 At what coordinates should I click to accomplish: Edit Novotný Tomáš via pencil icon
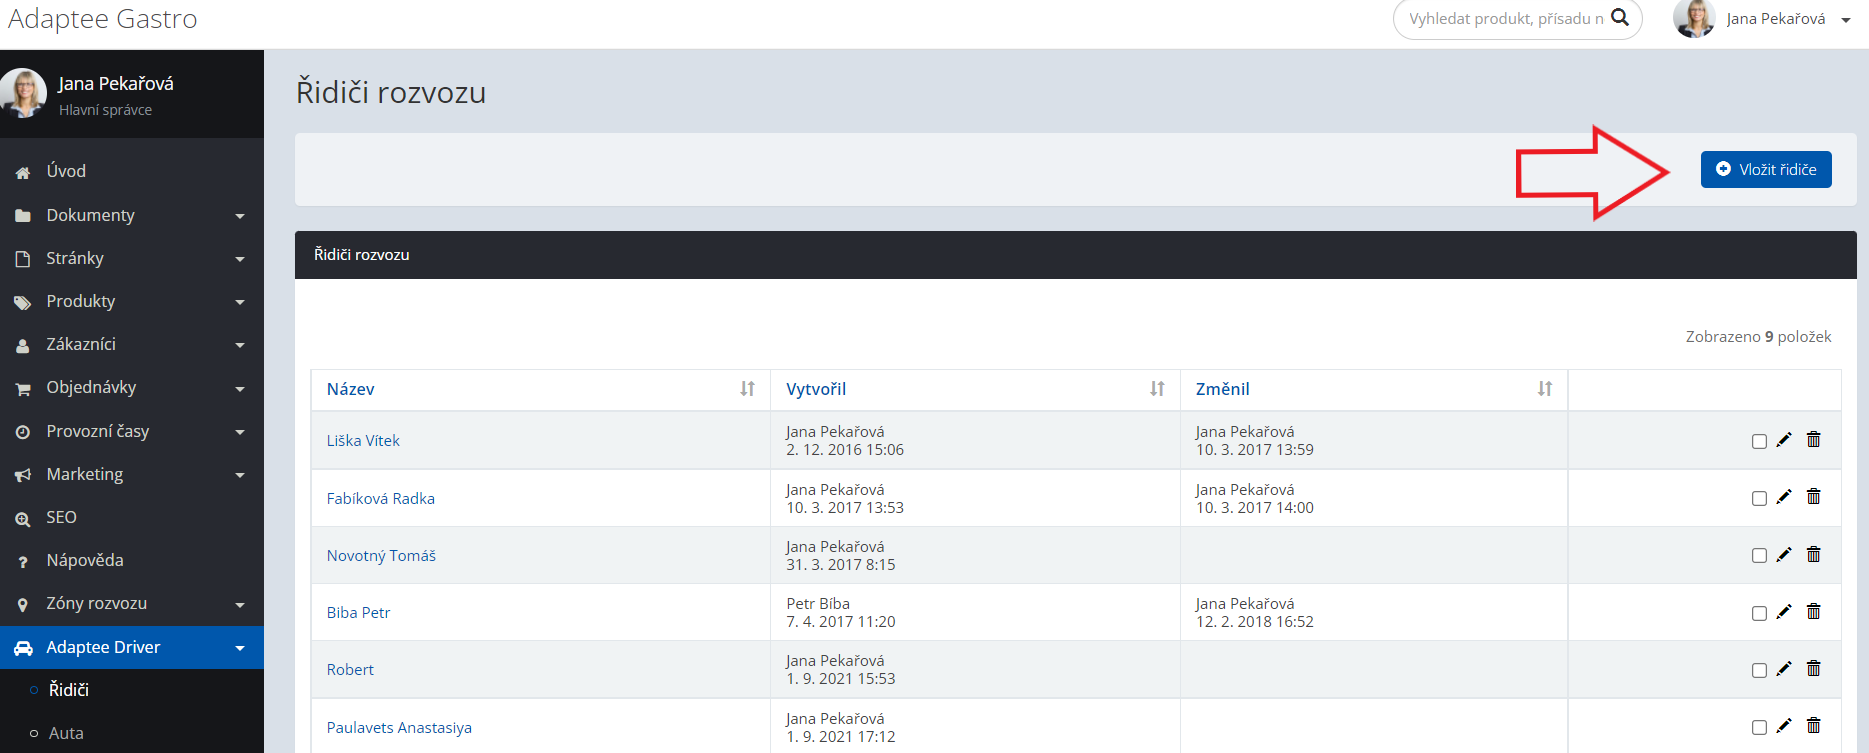coord(1784,555)
